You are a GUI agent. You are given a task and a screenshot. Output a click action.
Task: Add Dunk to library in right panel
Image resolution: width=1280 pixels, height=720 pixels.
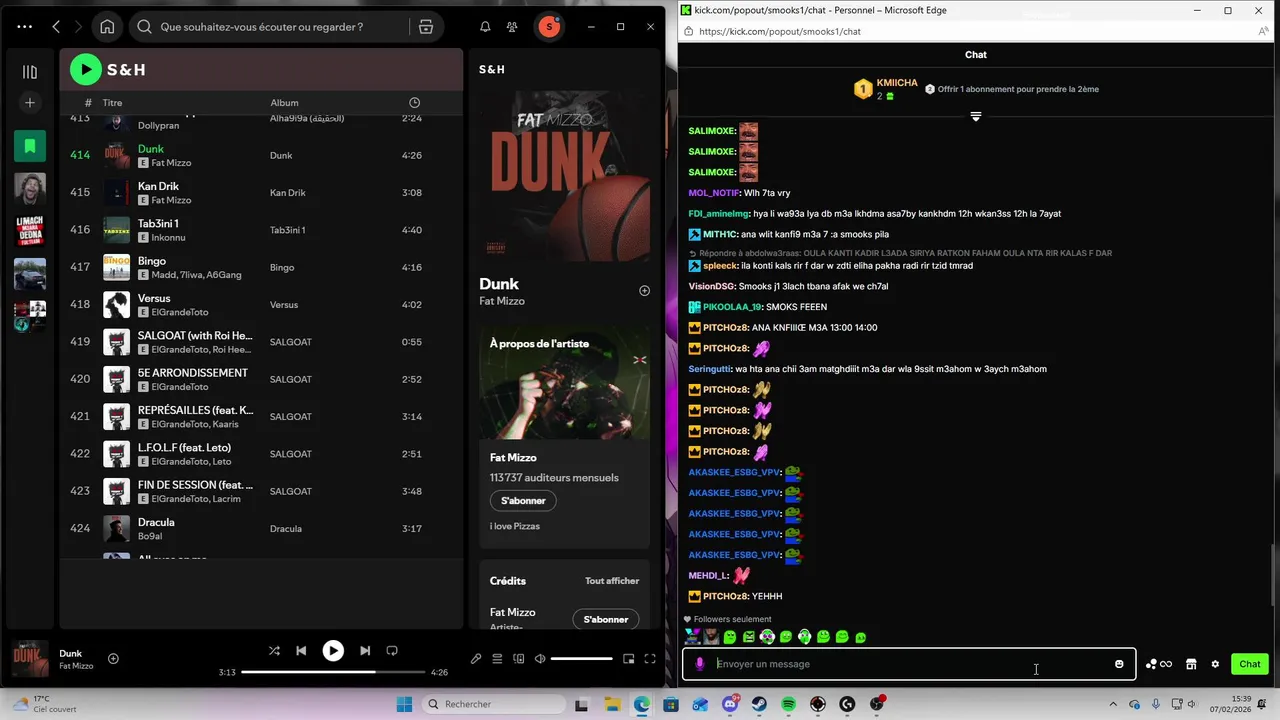click(644, 291)
